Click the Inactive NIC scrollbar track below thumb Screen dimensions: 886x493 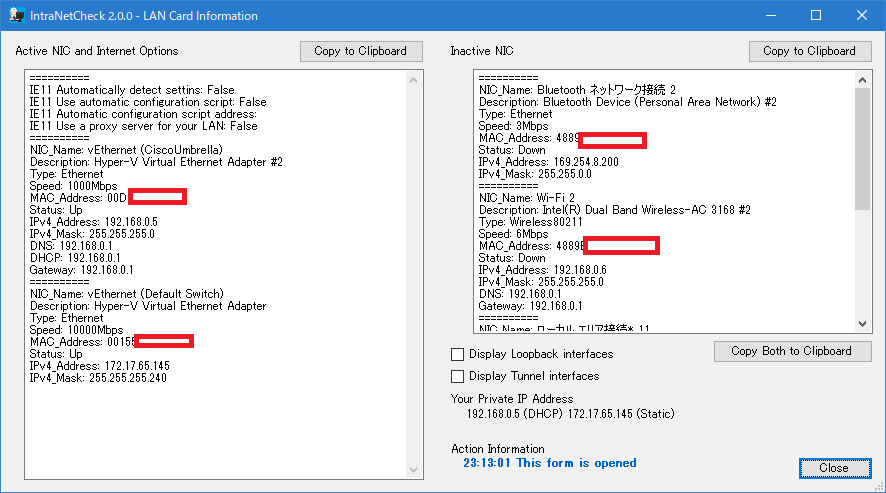[862, 263]
